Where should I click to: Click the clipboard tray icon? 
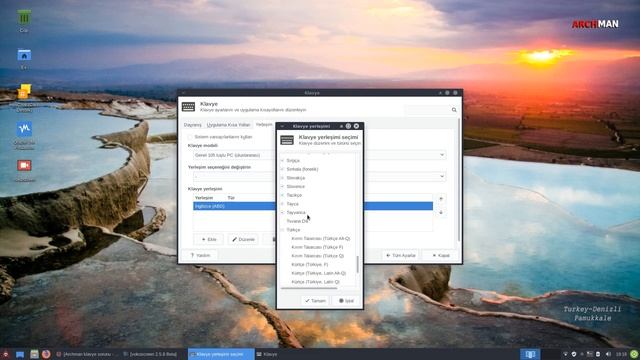(x=598, y=354)
